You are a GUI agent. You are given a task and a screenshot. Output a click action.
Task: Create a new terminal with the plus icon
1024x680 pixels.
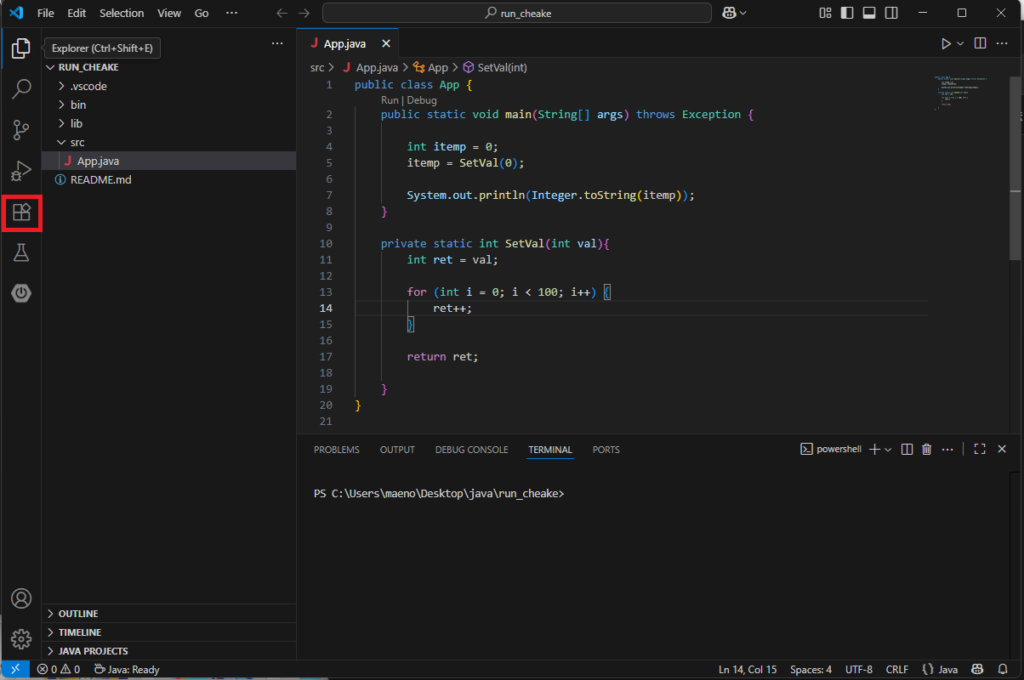[874, 449]
